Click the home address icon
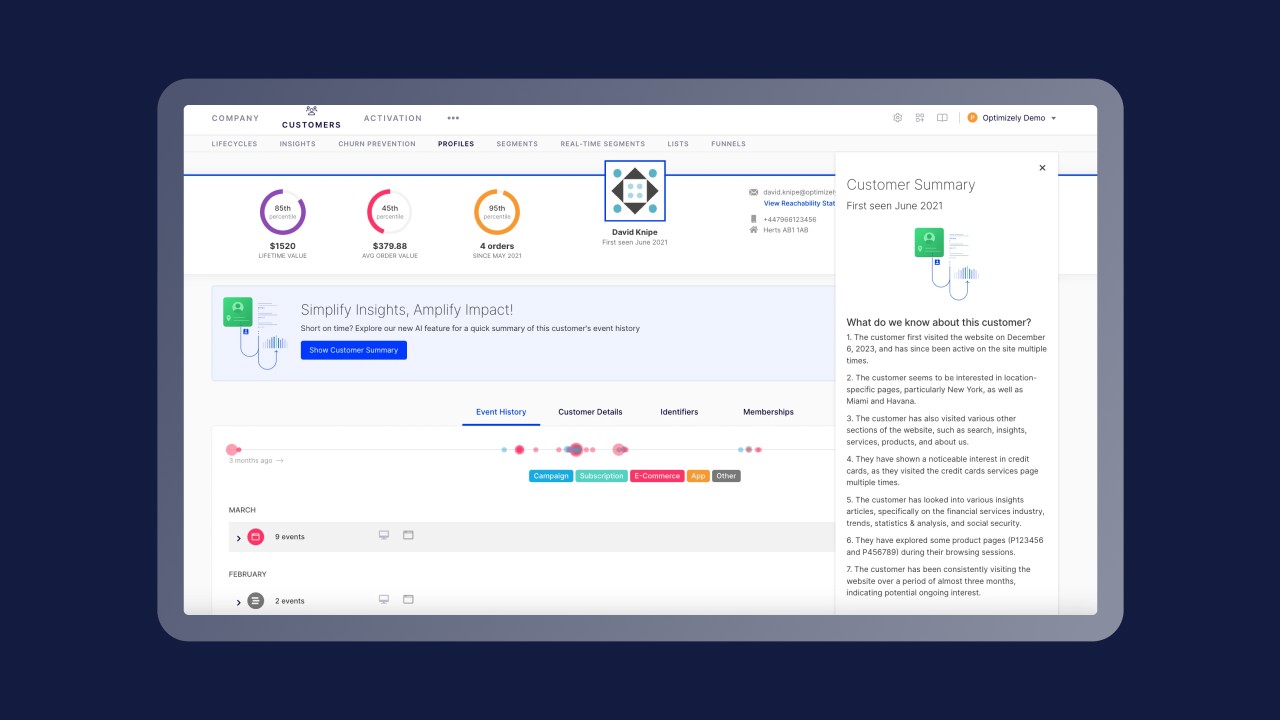The height and width of the screenshot is (720, 1280). pyautogui.click(x=753, y=230)
